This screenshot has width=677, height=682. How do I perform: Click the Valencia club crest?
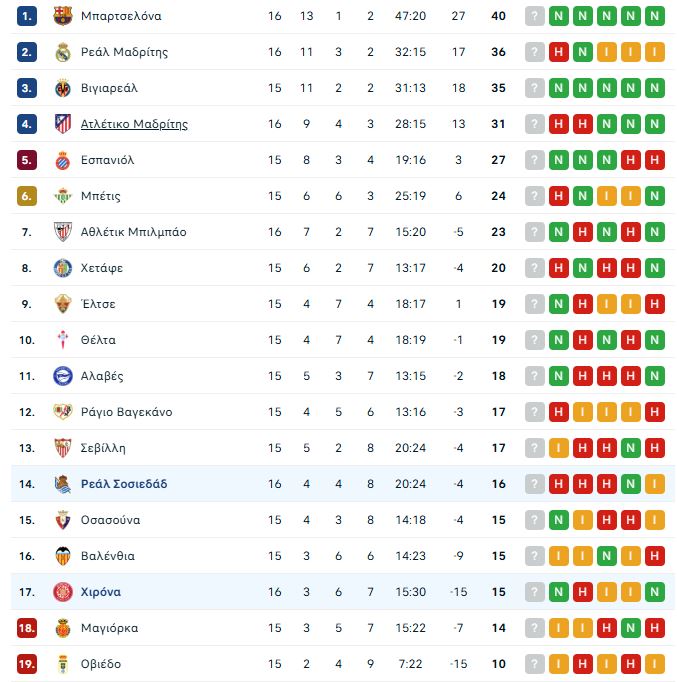tap(63, 556)
